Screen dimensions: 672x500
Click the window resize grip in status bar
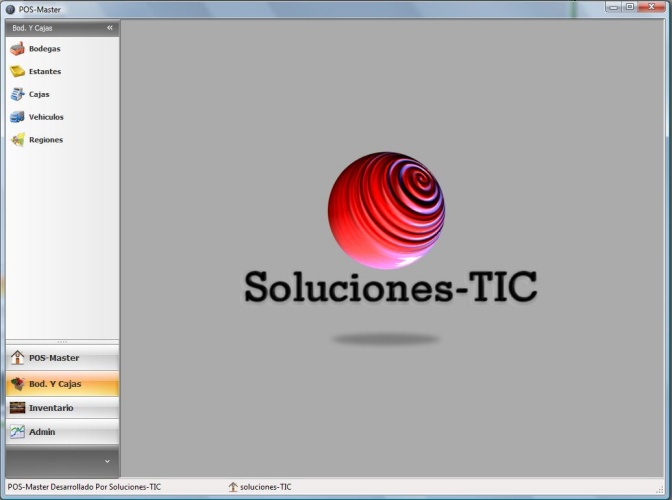click(x=660, y=489)
